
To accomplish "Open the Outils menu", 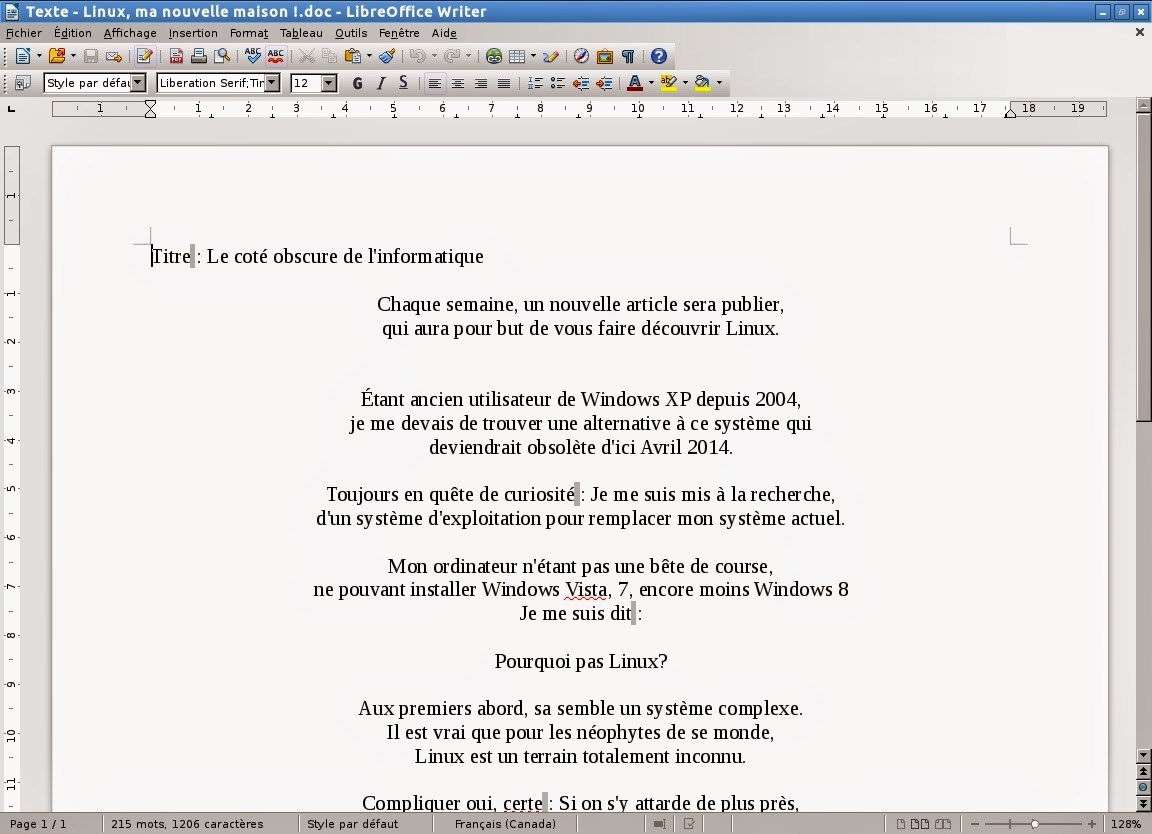I will 351,33.
